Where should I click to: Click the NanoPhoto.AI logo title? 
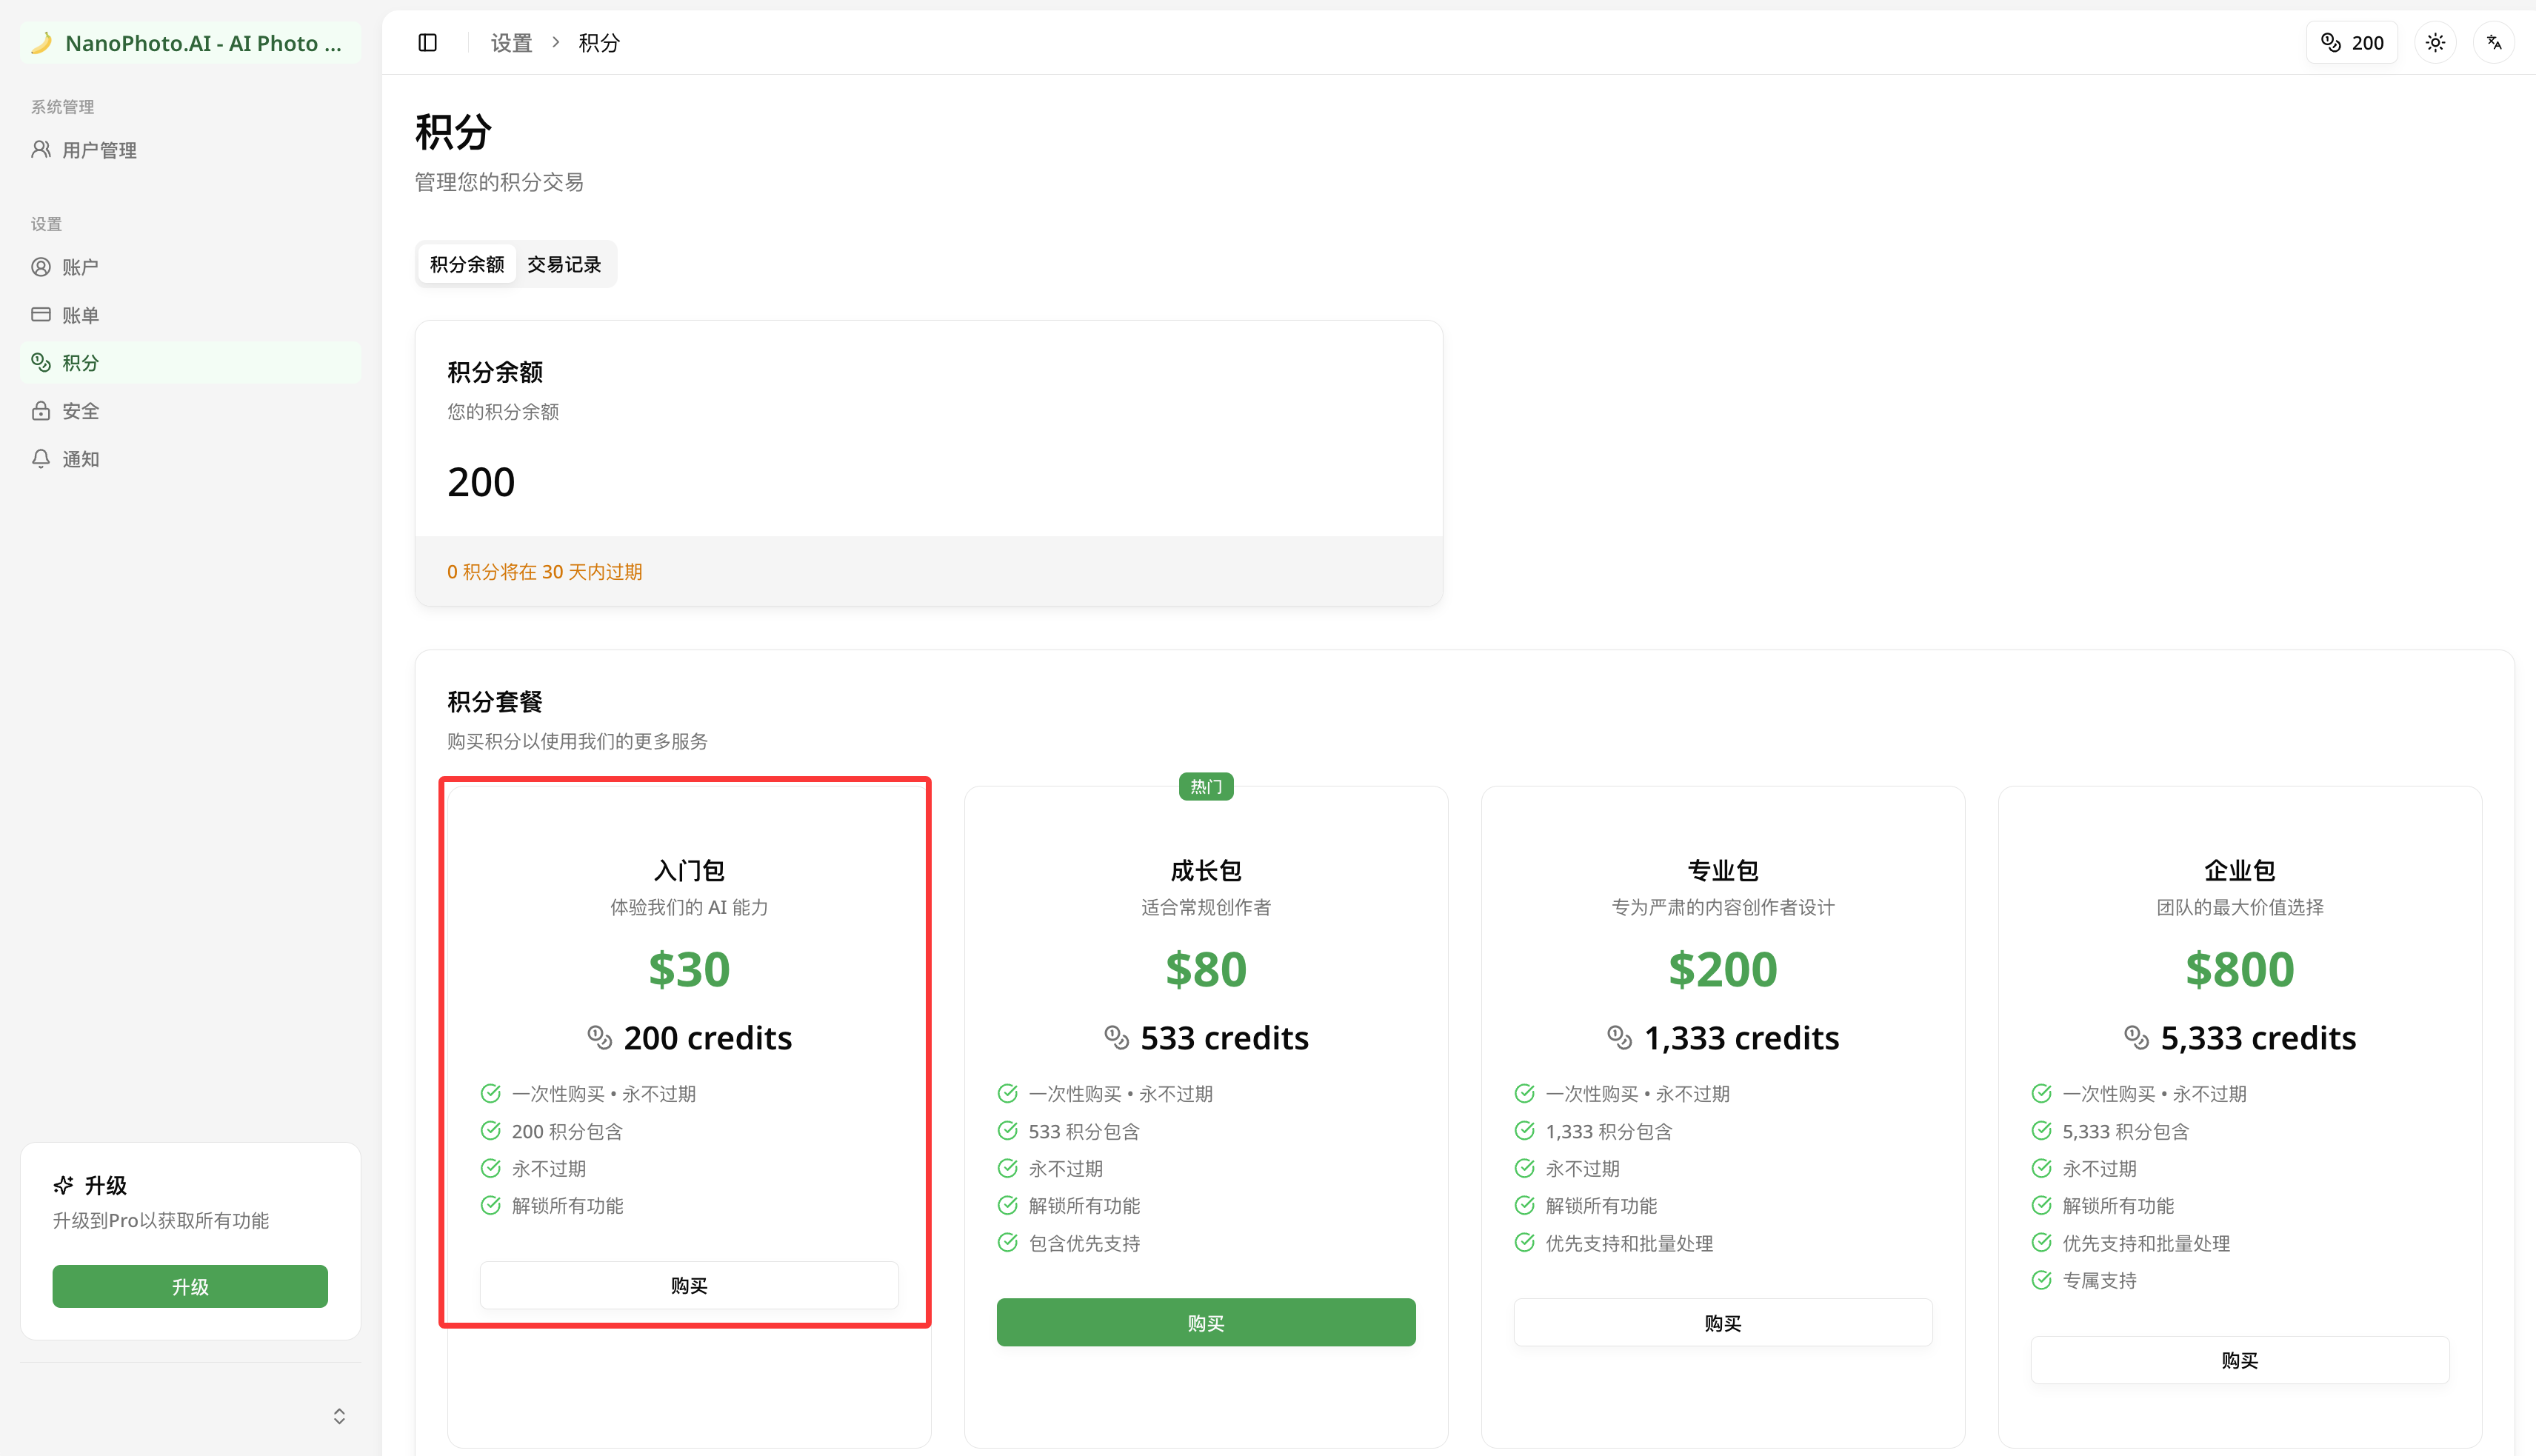pyautogui.click(x=203, y=43)
